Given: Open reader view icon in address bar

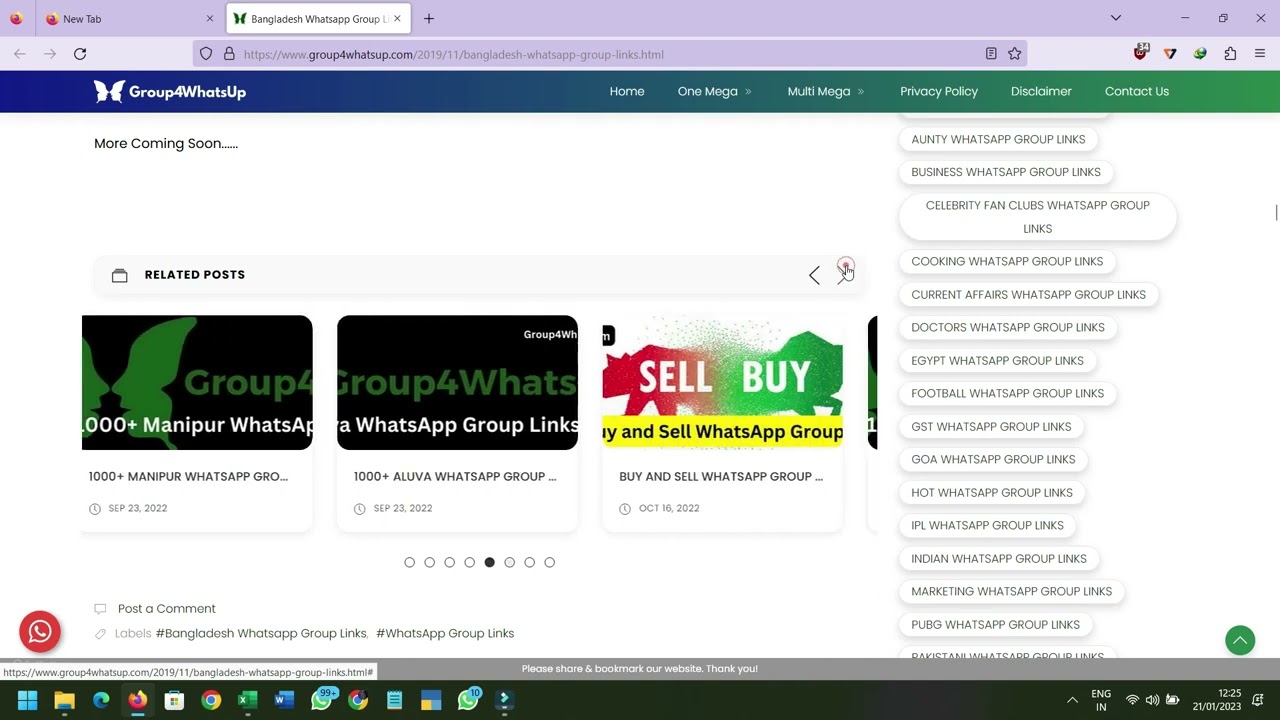Looking at the screenshot, I should click(991, 54).
